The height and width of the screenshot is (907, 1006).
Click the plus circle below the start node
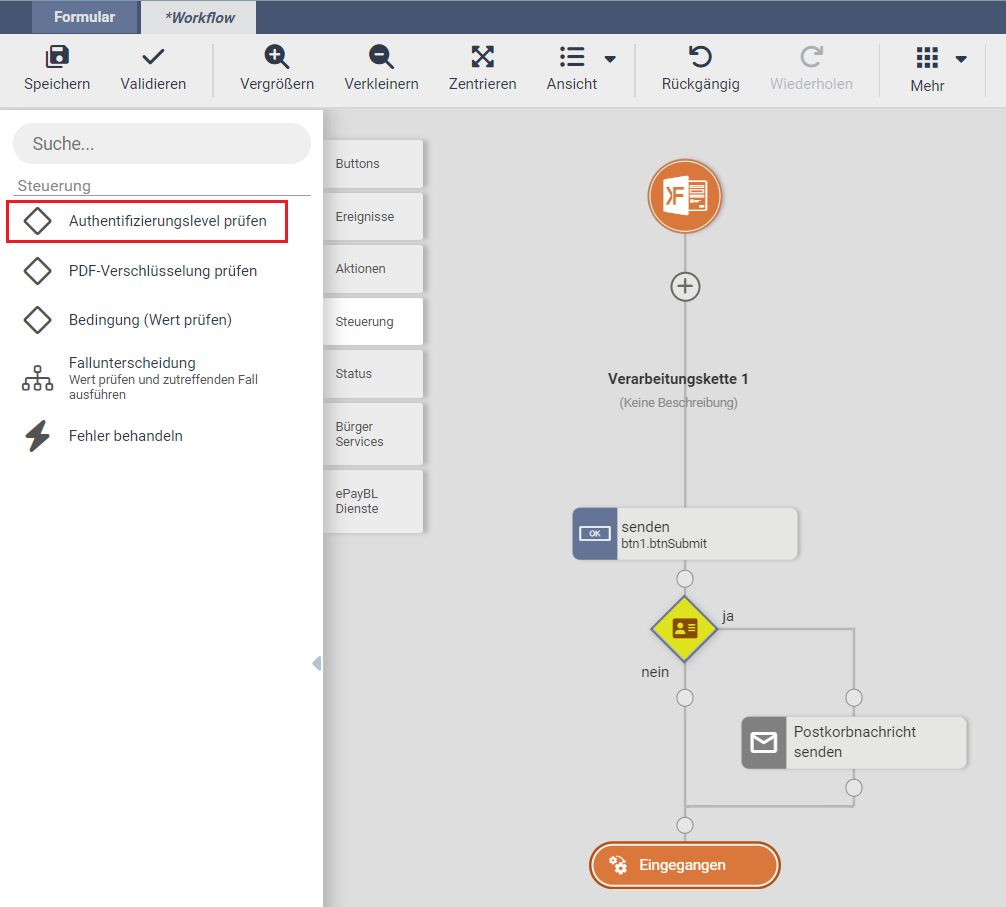tap(685, 287)
